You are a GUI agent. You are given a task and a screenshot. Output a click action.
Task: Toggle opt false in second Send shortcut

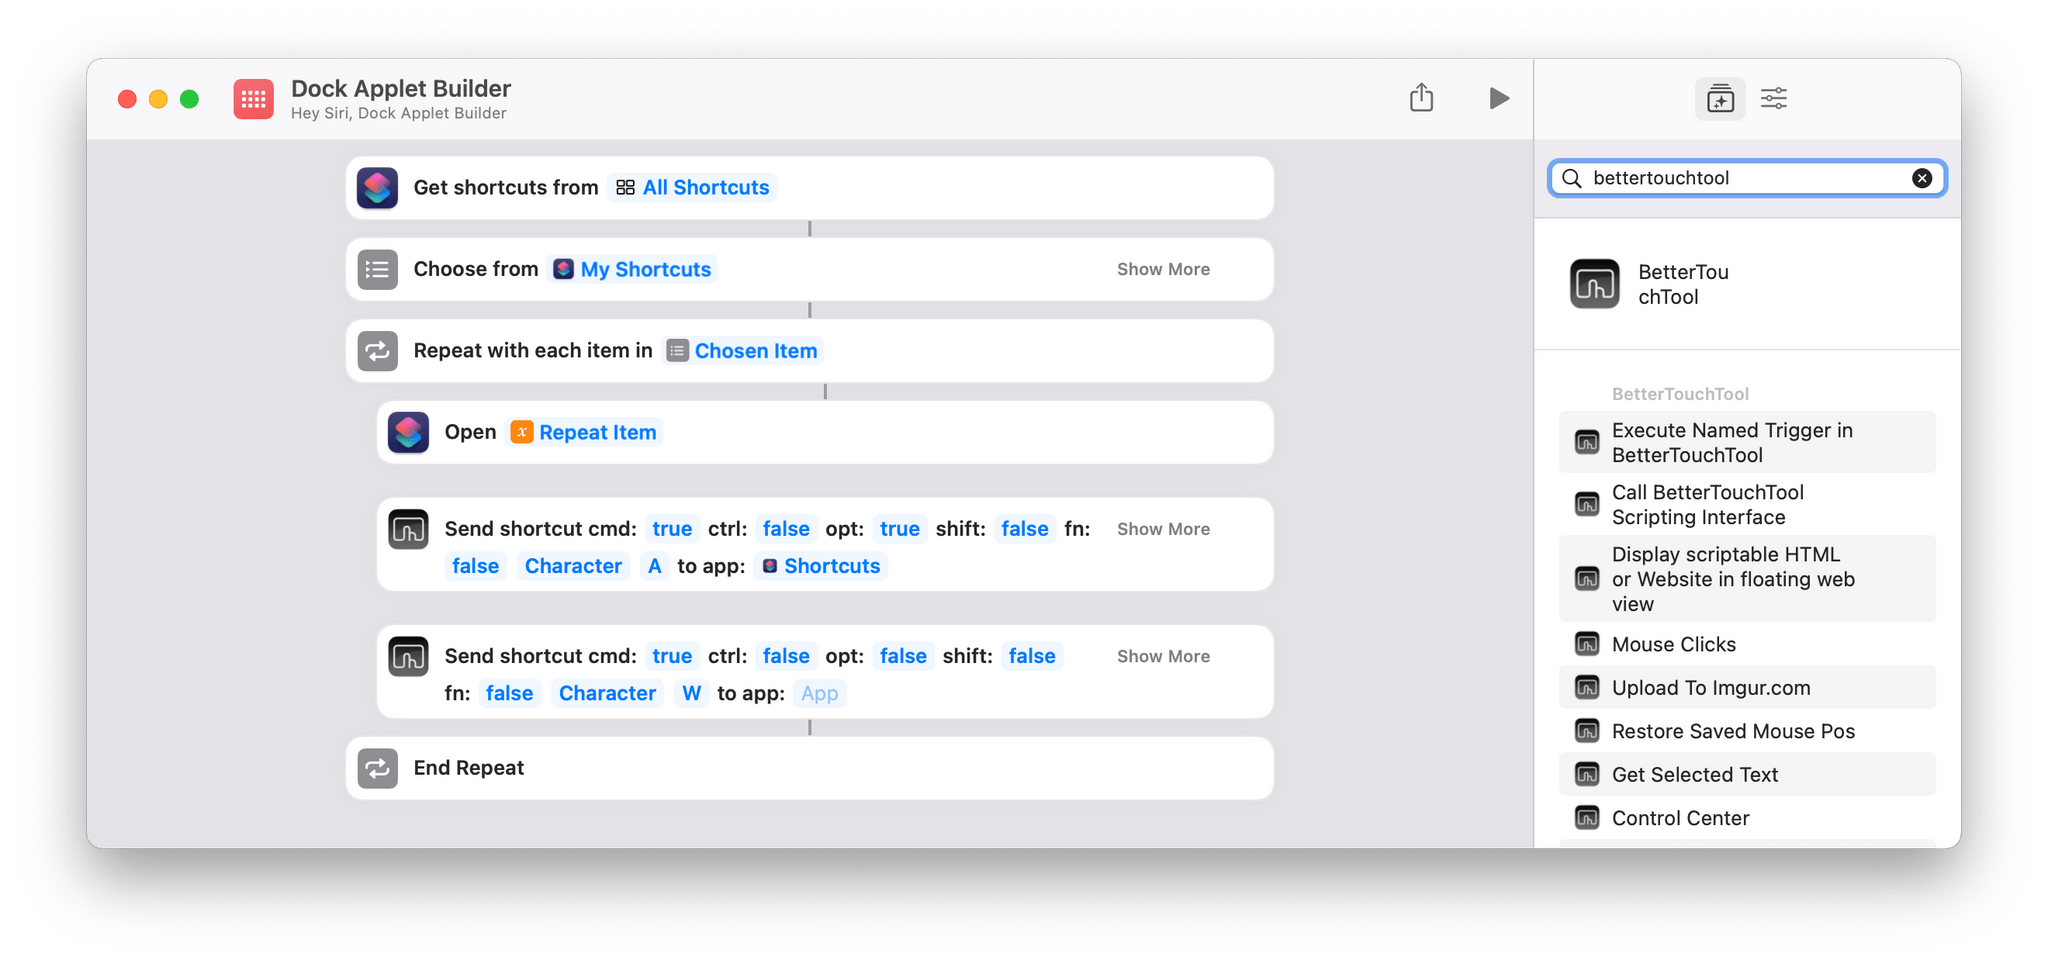[x=903, y=656]
